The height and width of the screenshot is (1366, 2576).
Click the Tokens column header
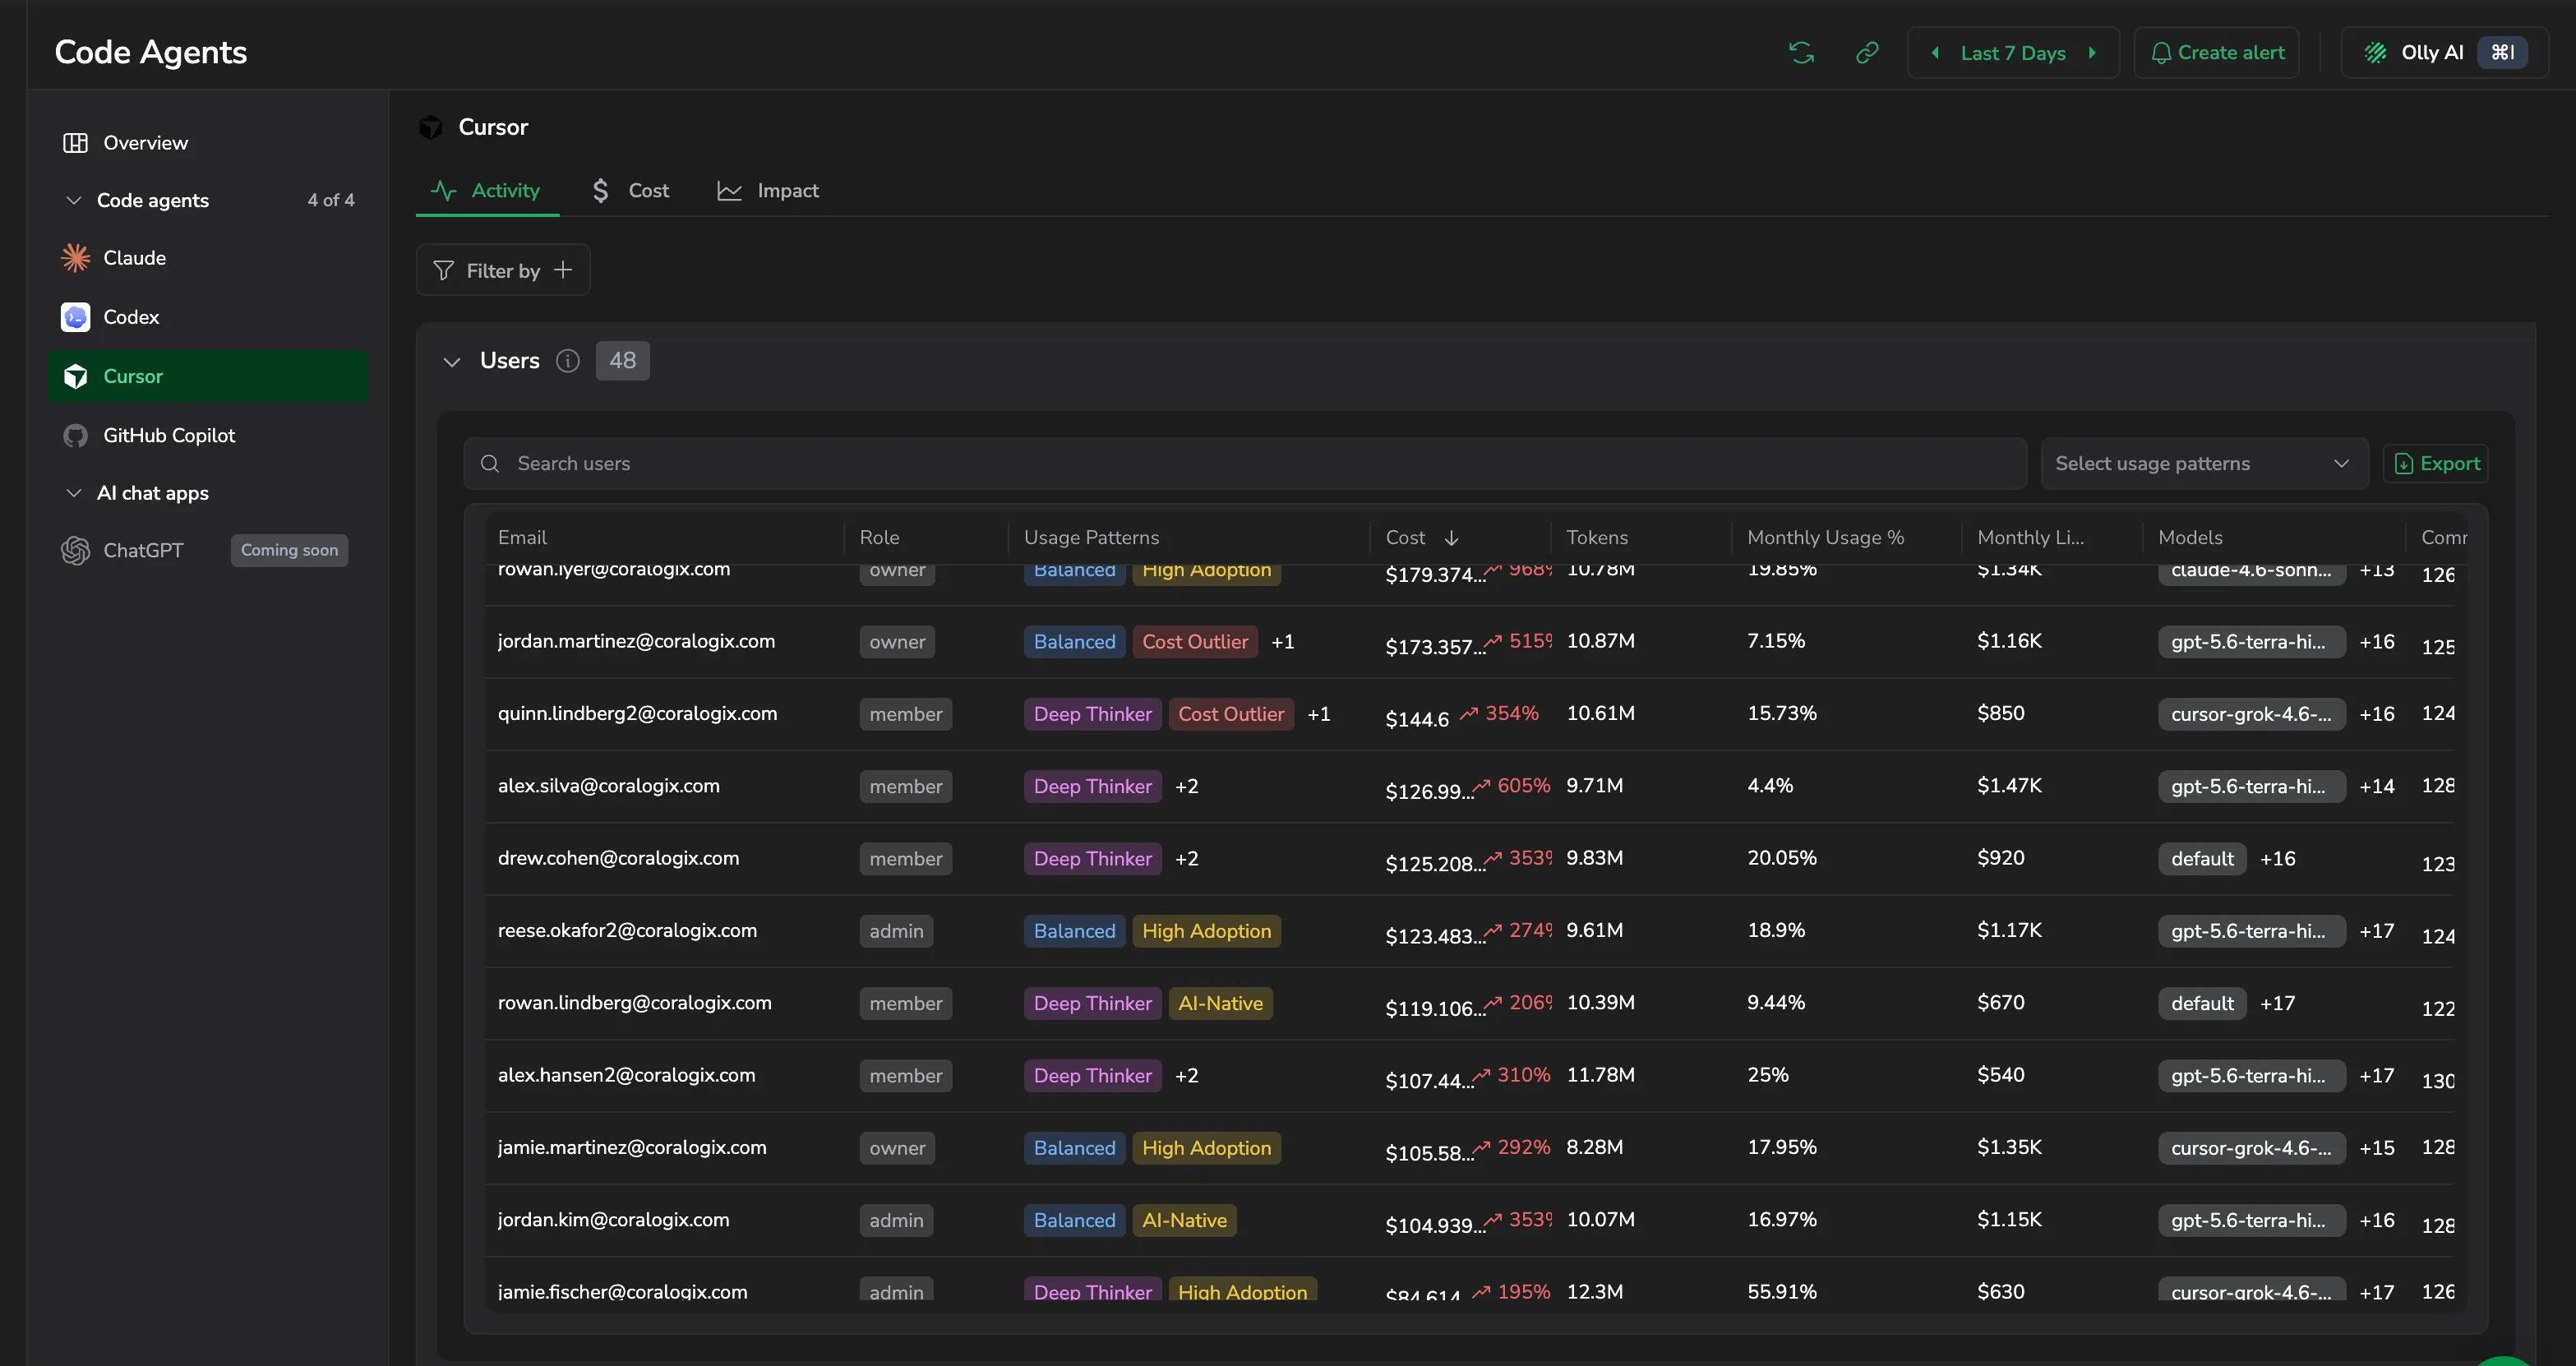click(1596, 538)
